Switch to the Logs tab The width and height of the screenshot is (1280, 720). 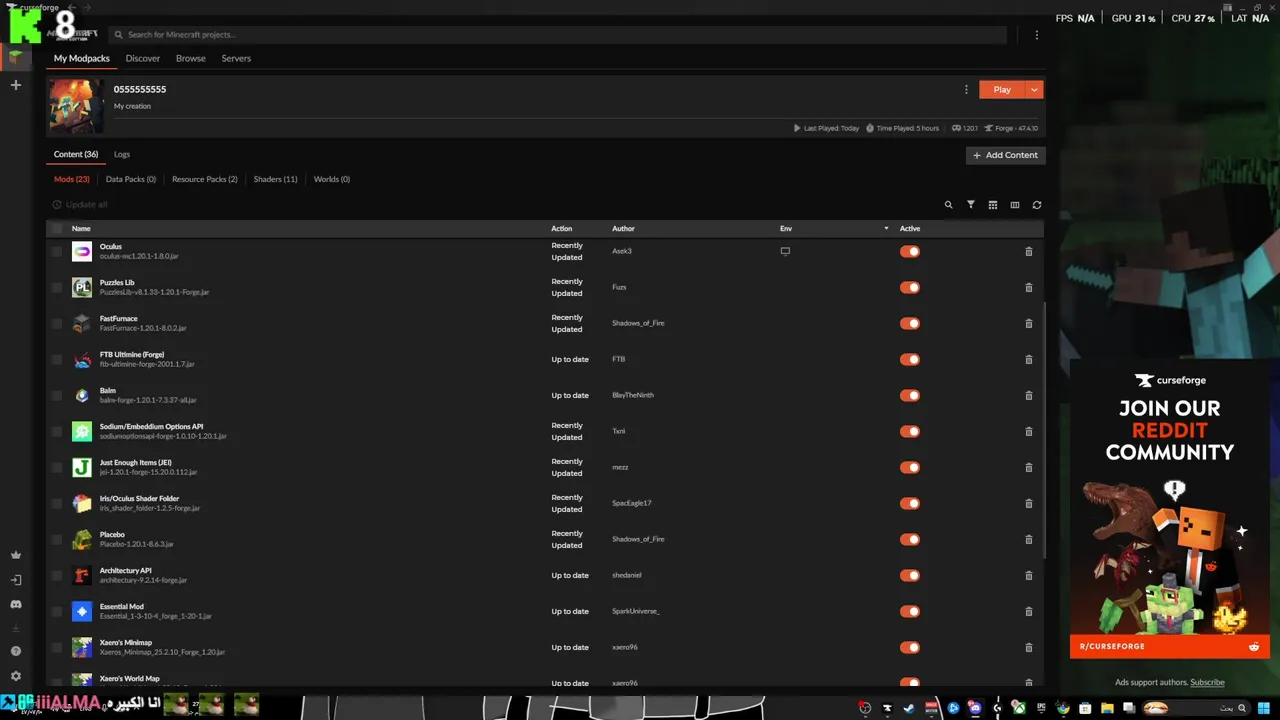pos(122,155)
